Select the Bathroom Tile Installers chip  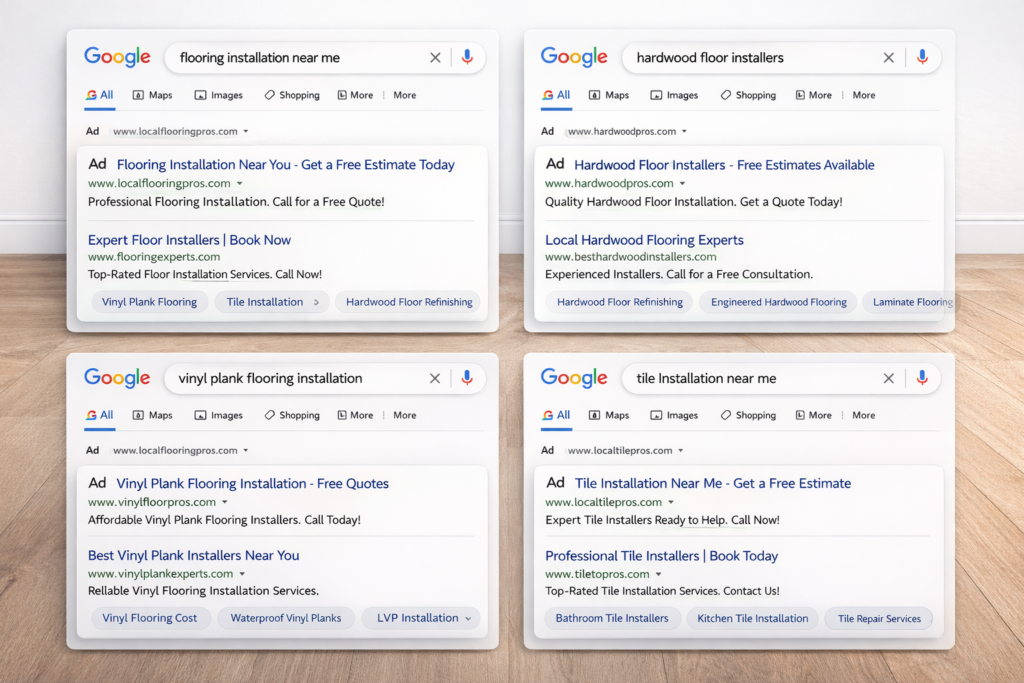point(612,618)
